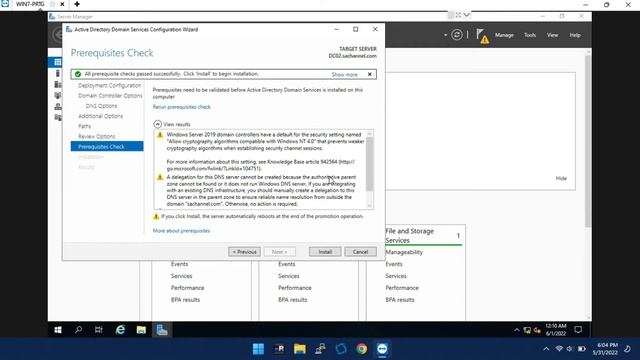The height and width of the screenshot is (360, 640).
Task: Open the dropdown arrow beside refresh icon
Action: 445,36
